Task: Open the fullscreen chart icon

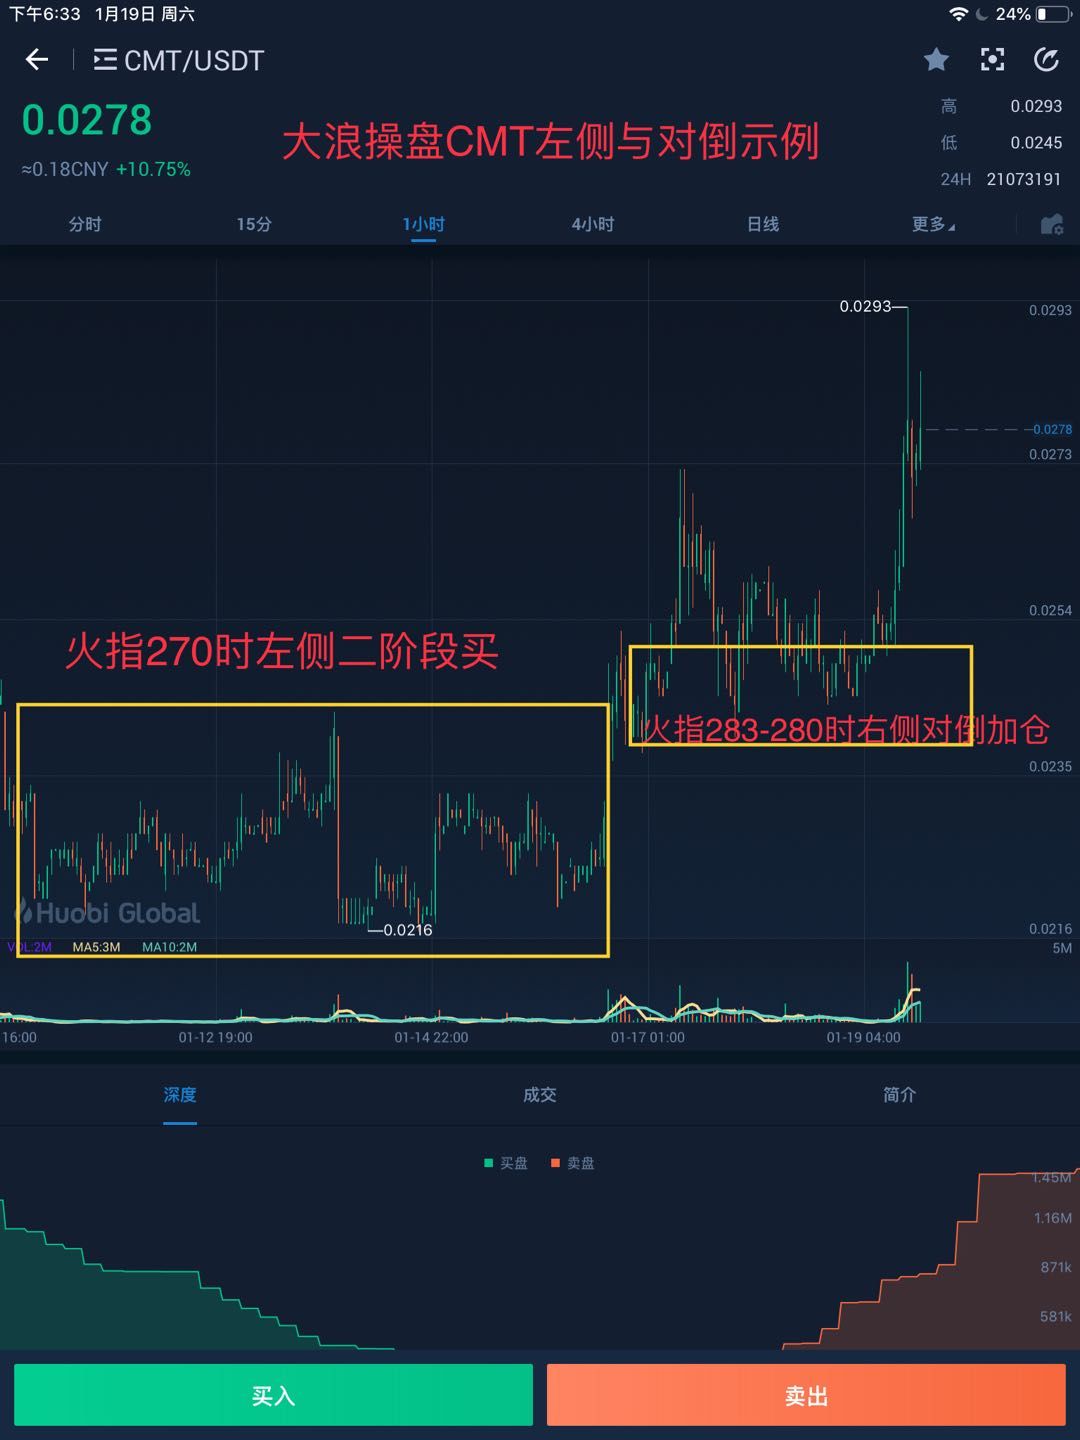Action: [x=992, y=60]
